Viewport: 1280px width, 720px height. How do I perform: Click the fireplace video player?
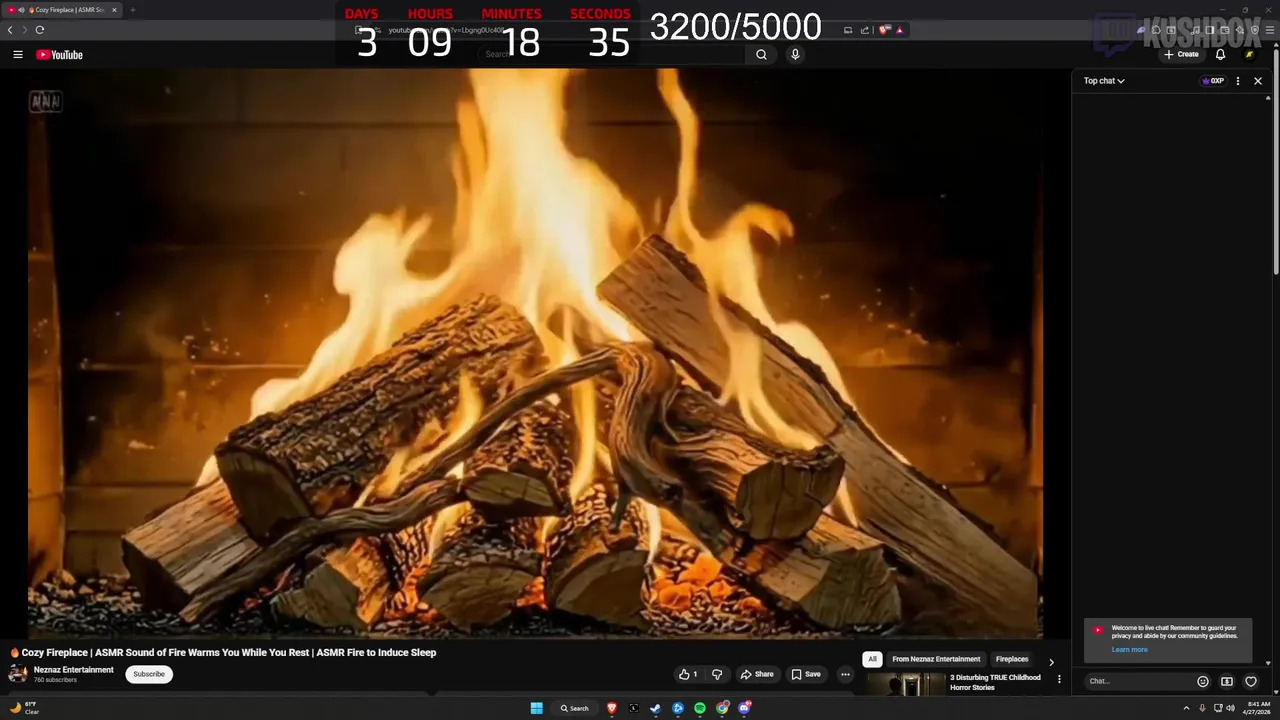pyautogui.click(x=535, y=353)
